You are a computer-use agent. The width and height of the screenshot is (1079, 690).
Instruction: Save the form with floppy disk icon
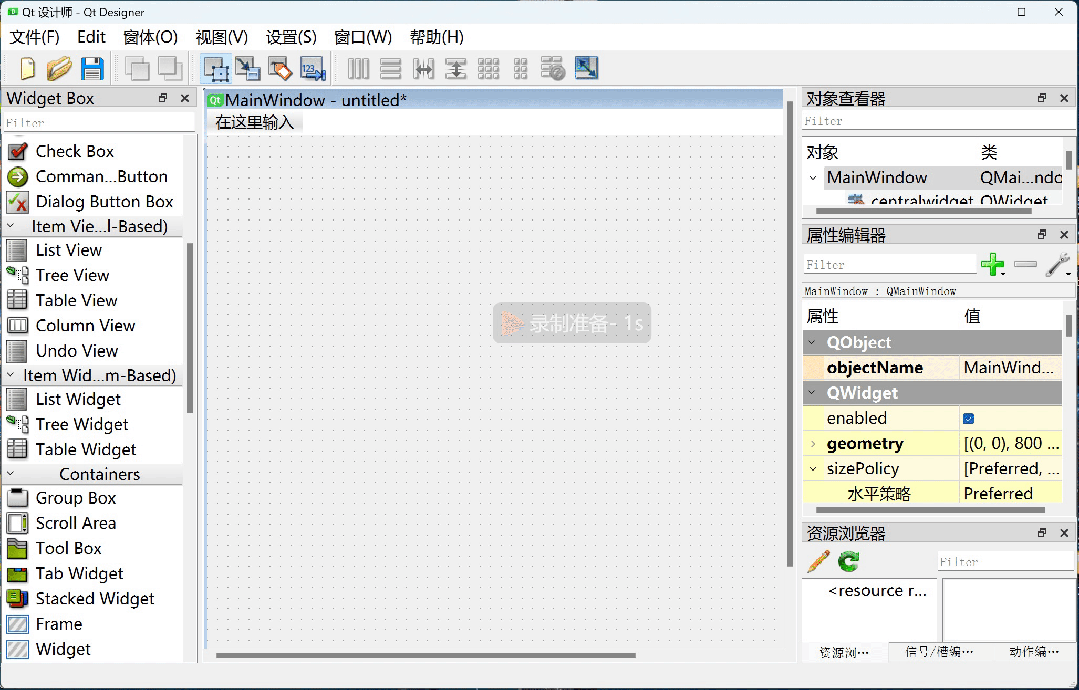[92, 69]
